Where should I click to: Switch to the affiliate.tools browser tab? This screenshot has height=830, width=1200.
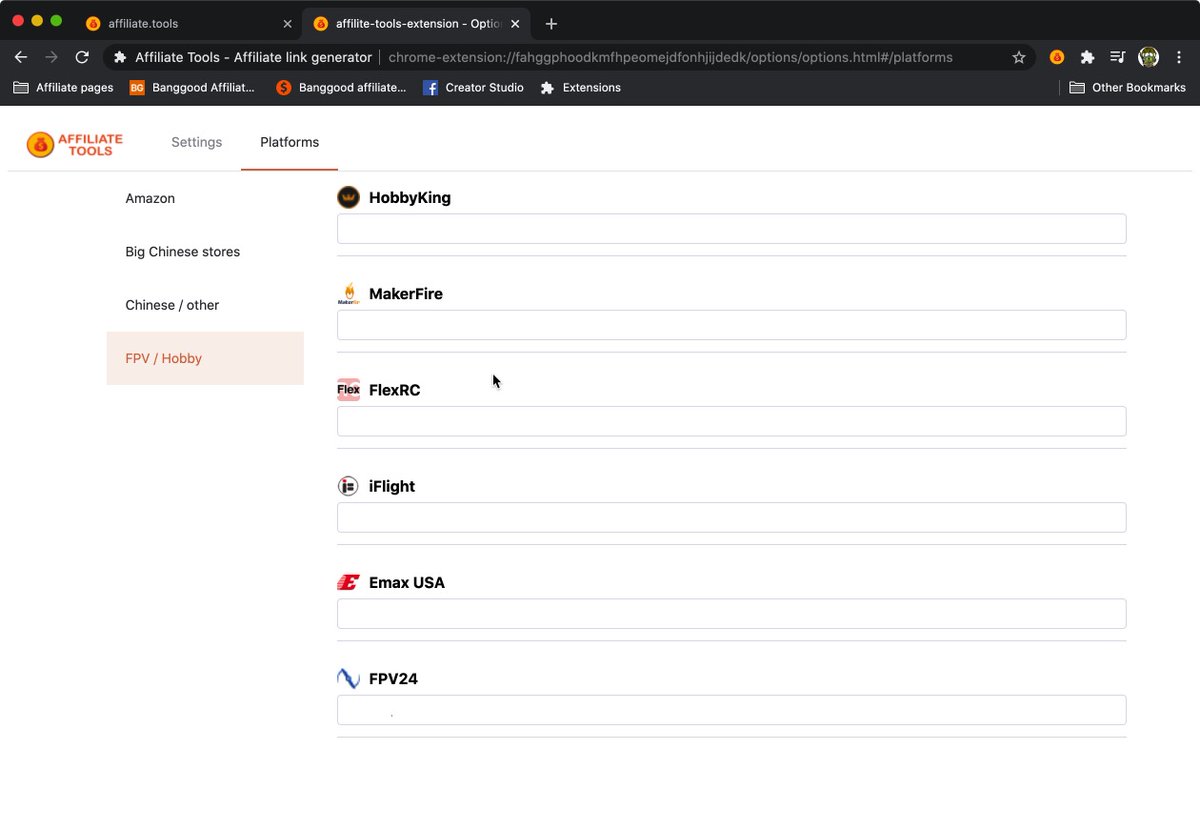(x=187, y=23)
